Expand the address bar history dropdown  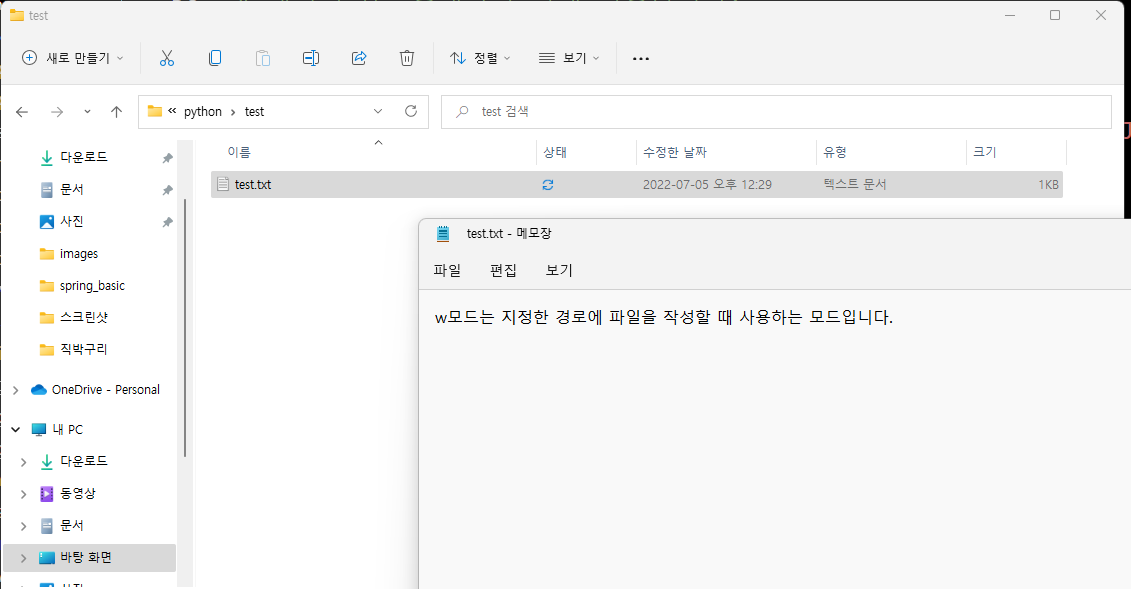378,111
